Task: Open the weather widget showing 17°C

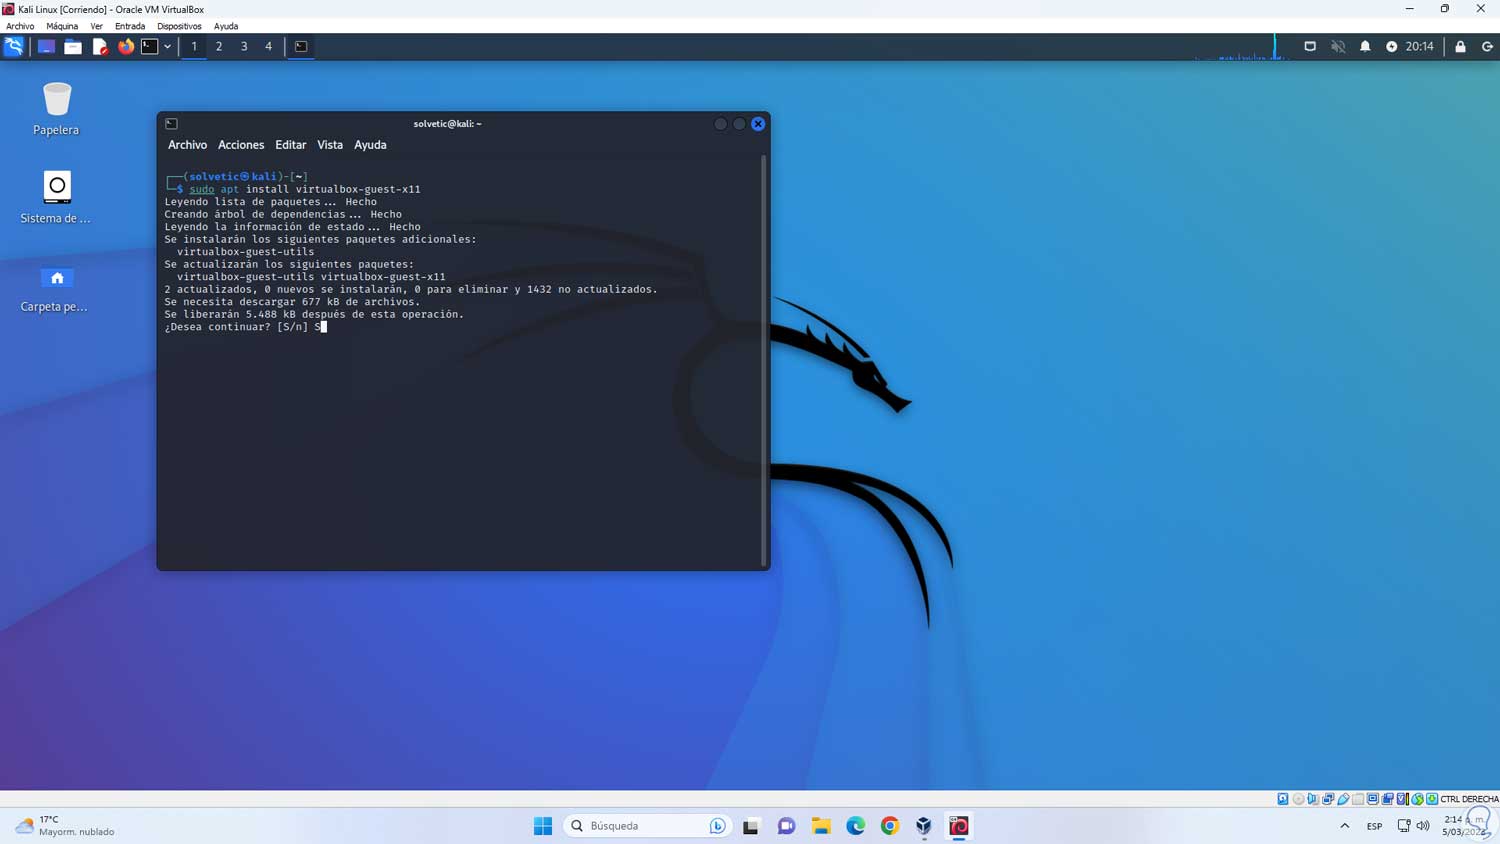Action: pyautogui.click(x=65, y=826)
